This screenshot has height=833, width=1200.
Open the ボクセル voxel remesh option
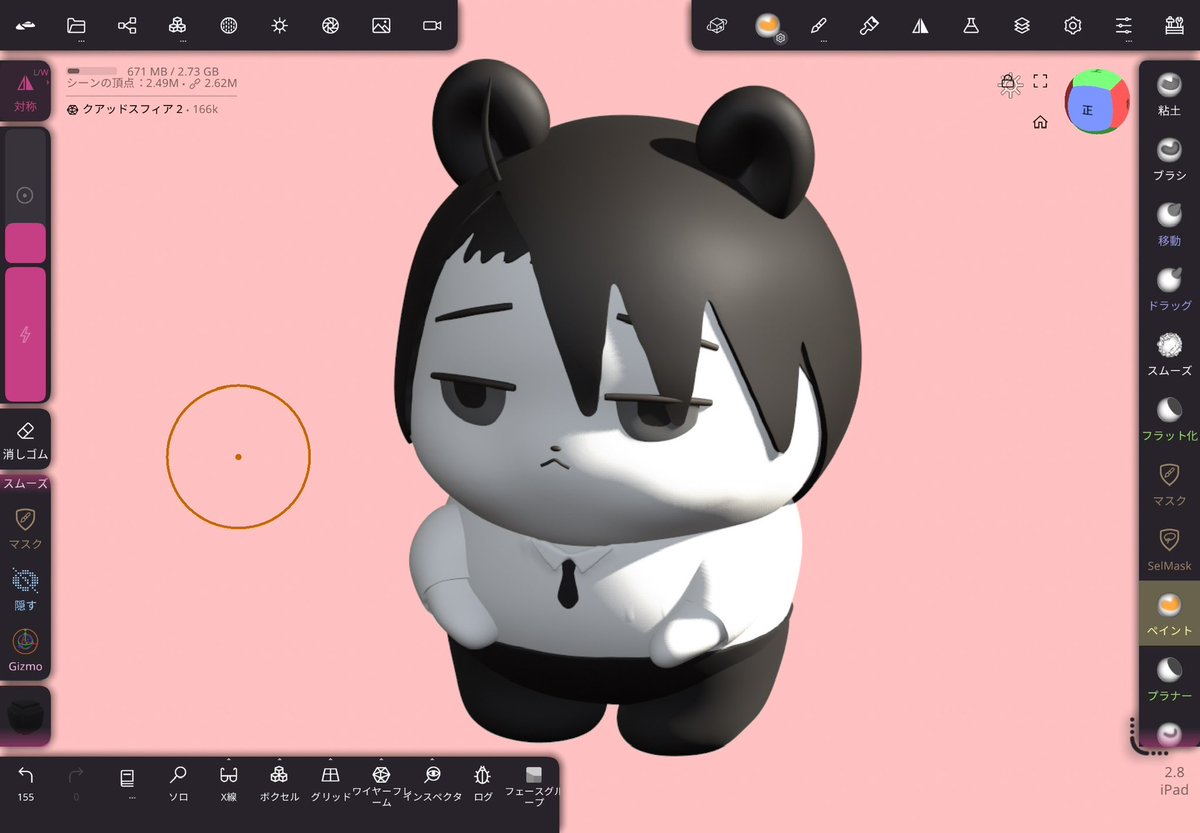tap(279, 783)
